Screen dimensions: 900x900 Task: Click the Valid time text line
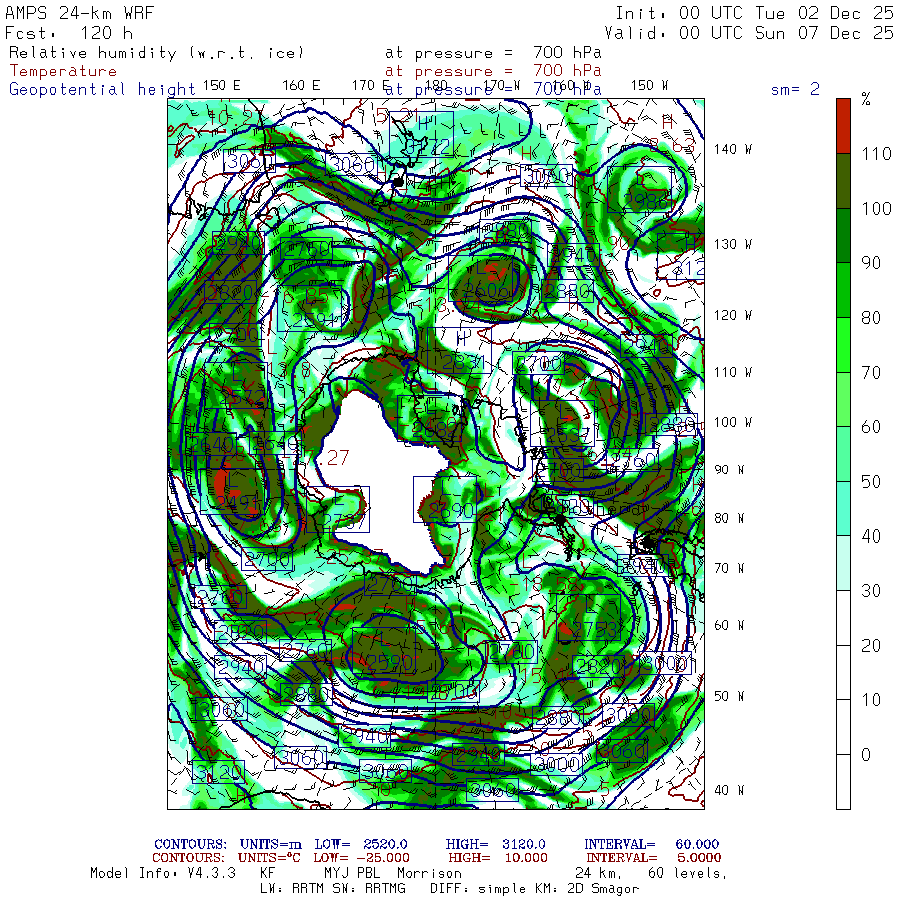pyautogui.click(x=754, y=32)
